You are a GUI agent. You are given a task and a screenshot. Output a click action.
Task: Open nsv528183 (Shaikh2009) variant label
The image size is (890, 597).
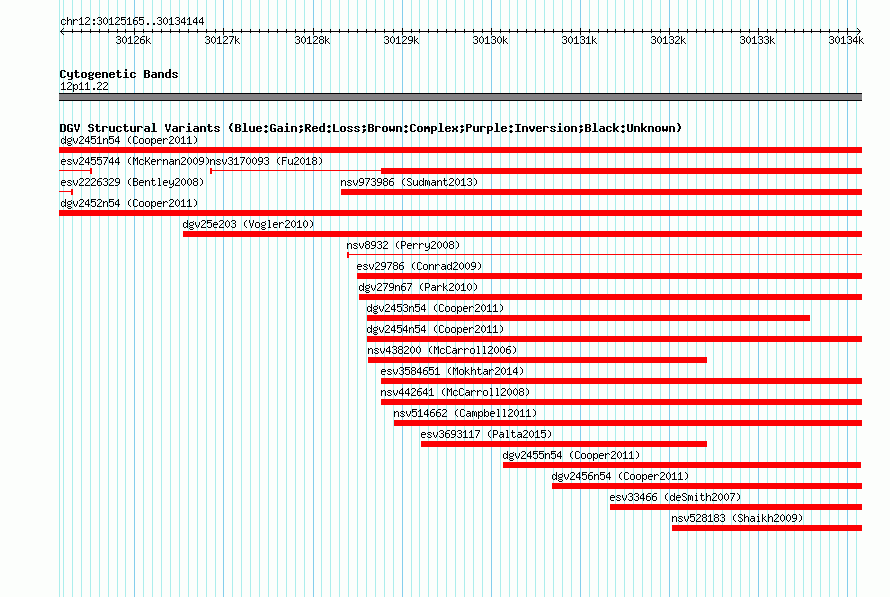click(737, 518)
